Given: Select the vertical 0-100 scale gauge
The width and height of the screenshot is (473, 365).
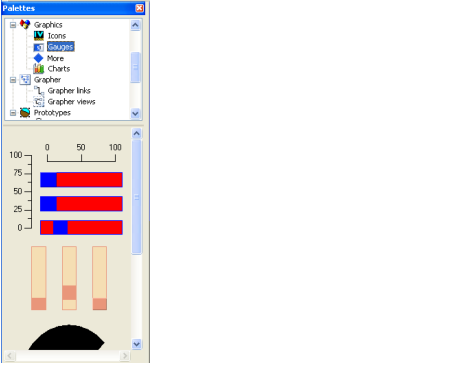Looking at the screenshot, I should (x=21, y=191).
